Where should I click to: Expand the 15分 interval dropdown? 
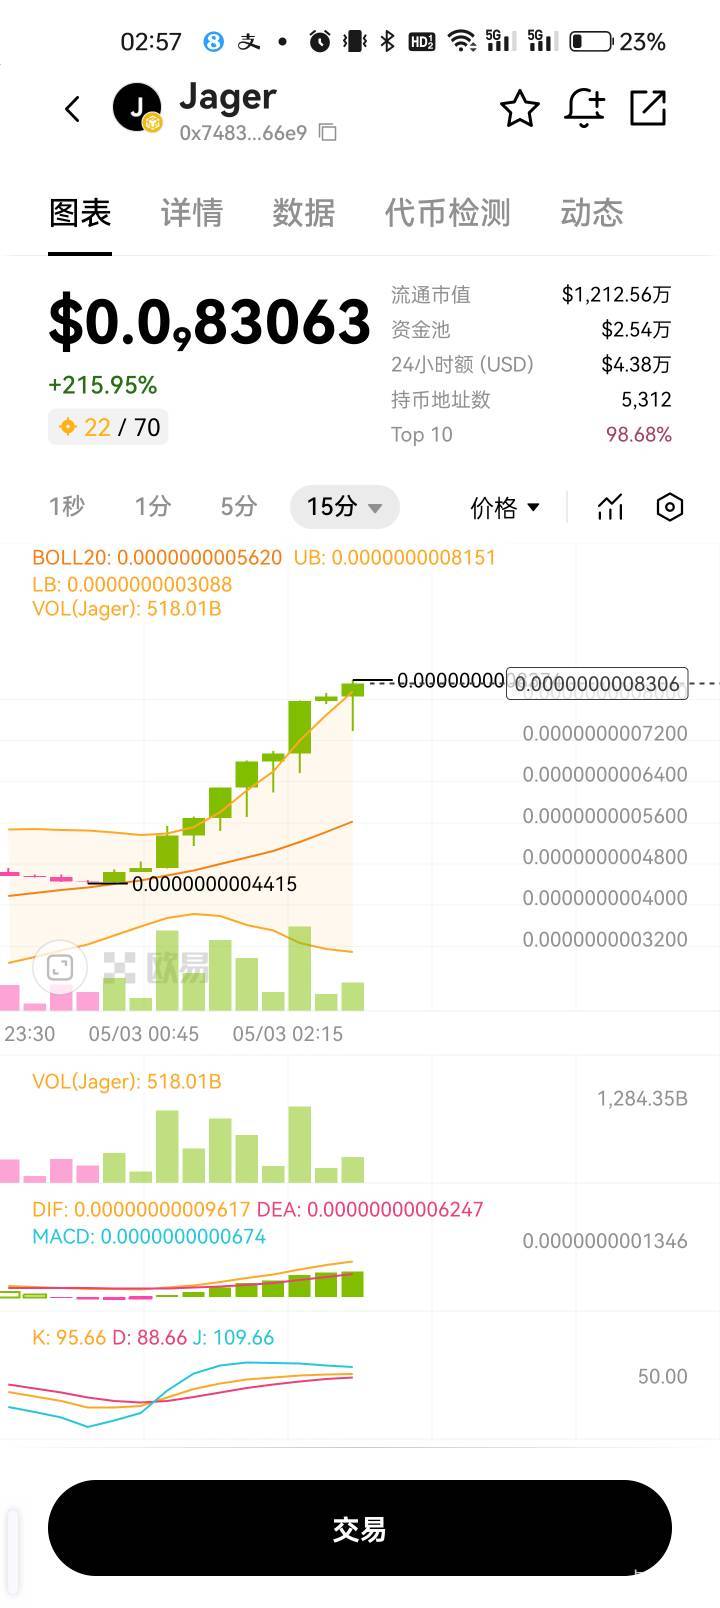(x=345, y=507)
